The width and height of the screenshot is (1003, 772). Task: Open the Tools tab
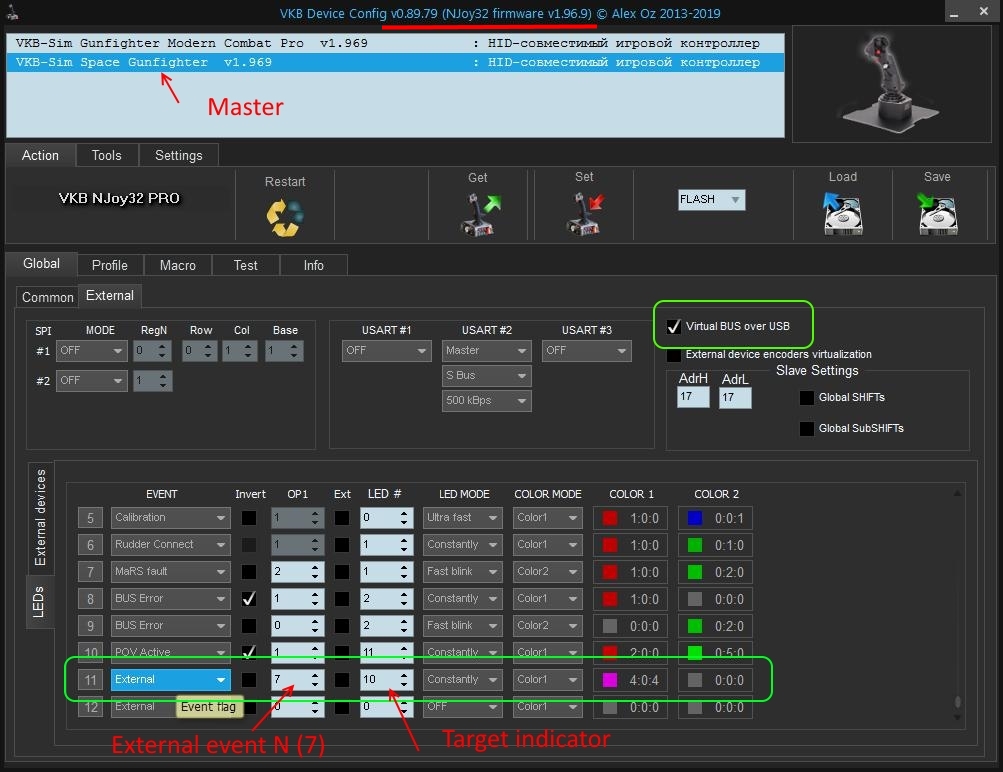(x=106, y=155)
